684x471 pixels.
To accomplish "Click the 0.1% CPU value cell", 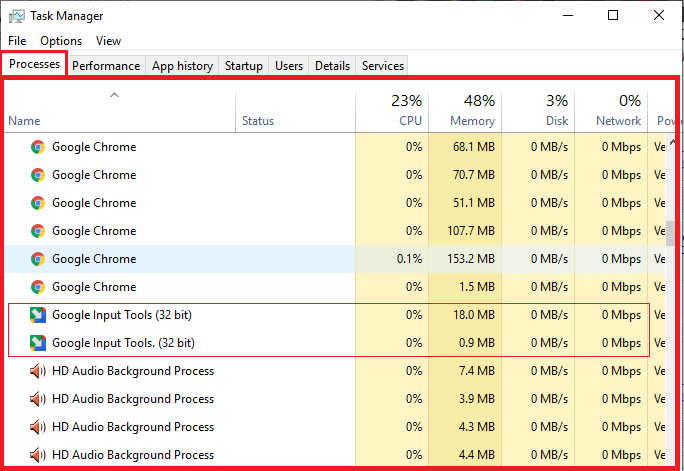I will point(392,259).
